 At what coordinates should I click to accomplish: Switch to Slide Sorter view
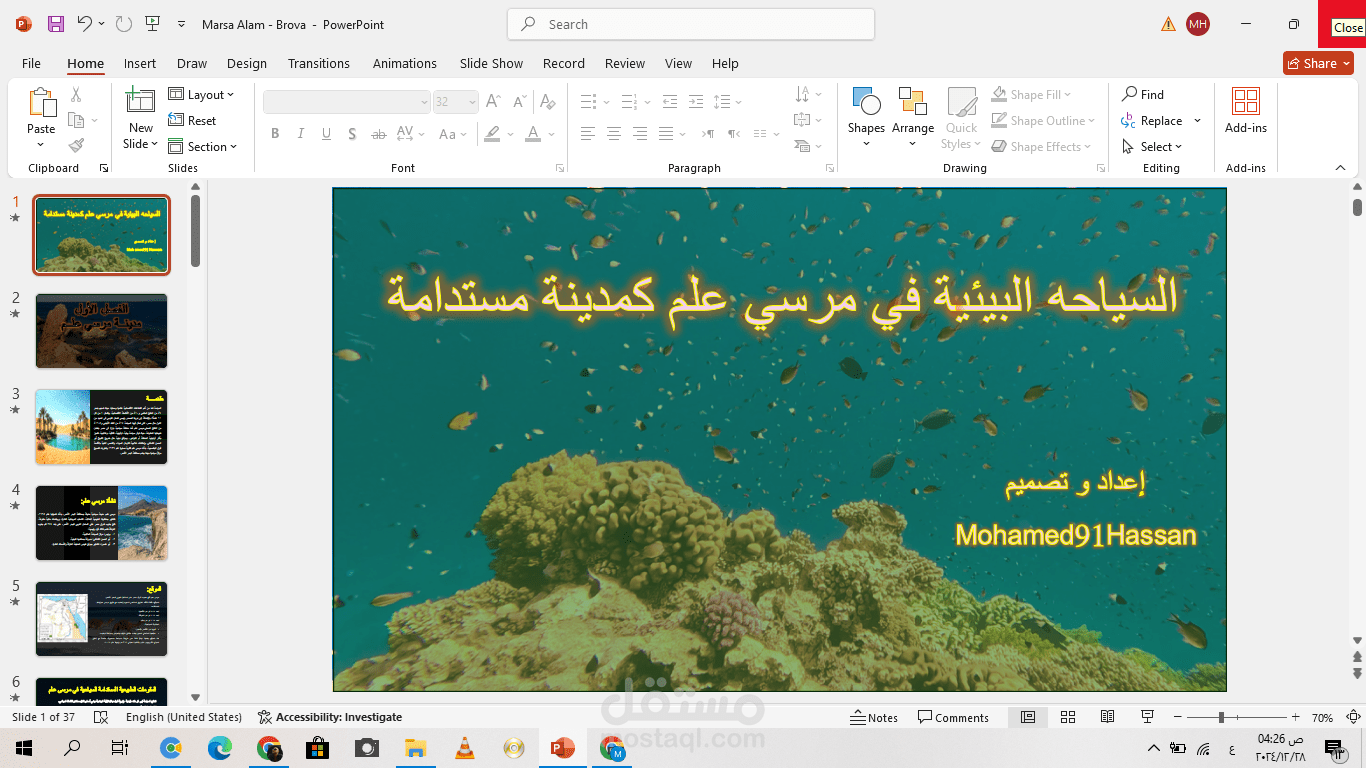coord(1068,717)
